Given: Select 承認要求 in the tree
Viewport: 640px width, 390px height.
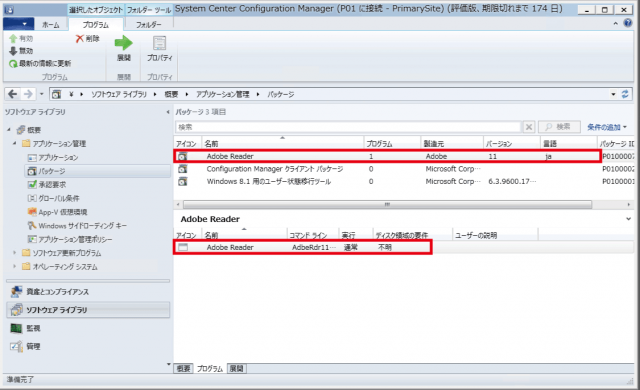Looking at the screenshot, I should pyautogui.click(x=47, y=185).
